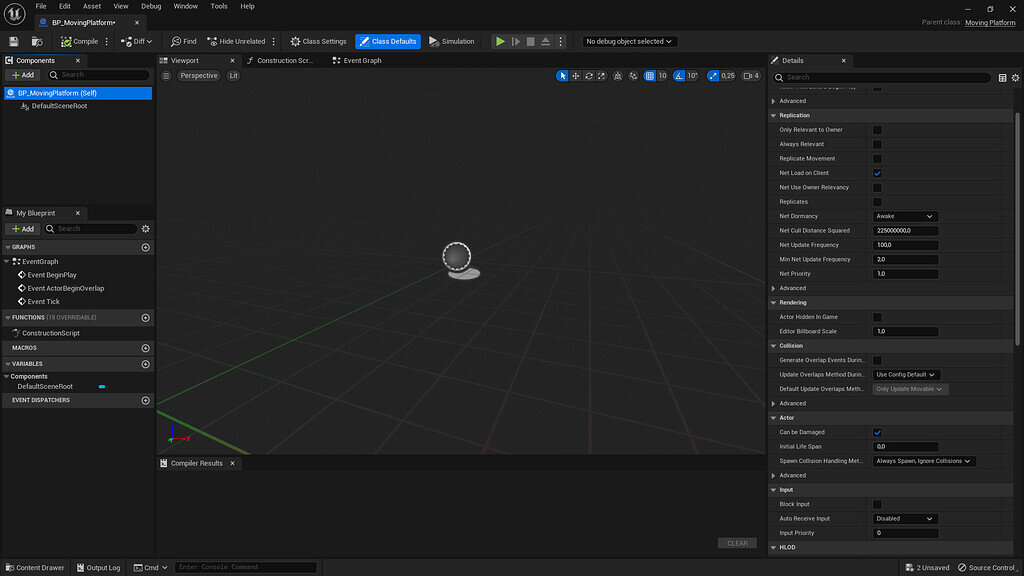1024x576 pixels.
Task: Open debug object selection dropdown
Action: tap(630, 41)
